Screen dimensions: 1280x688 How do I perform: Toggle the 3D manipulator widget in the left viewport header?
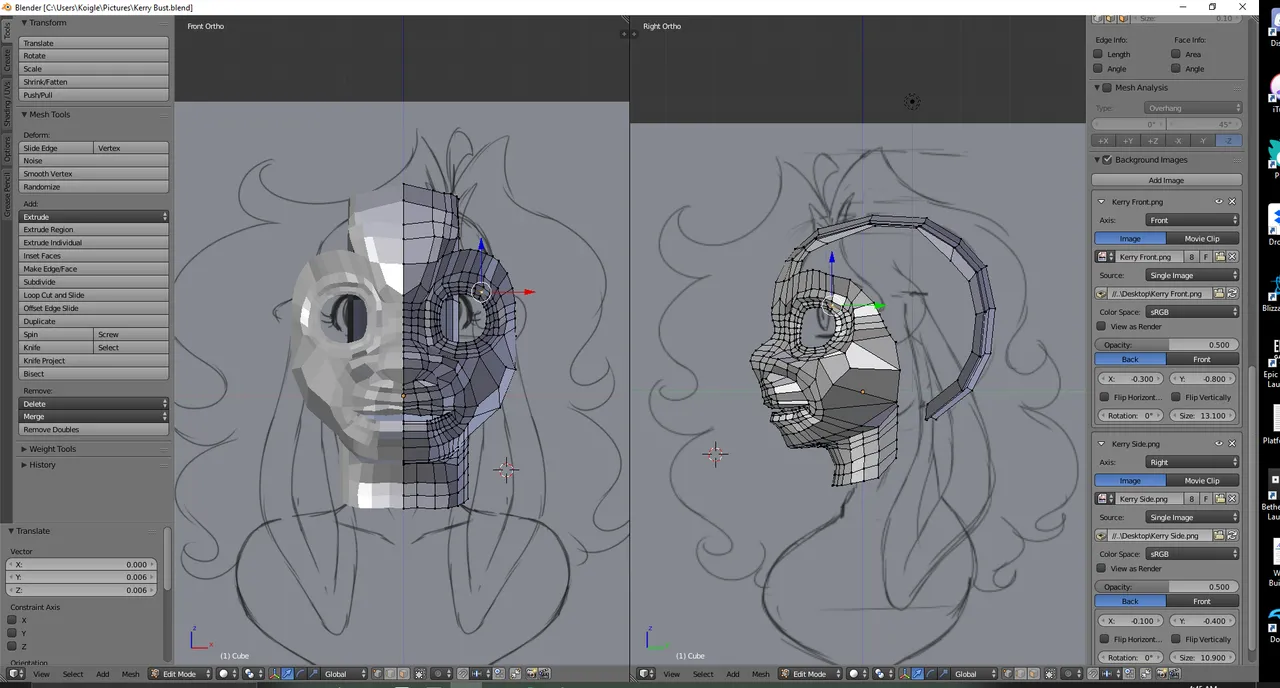[x=274, y=674]
